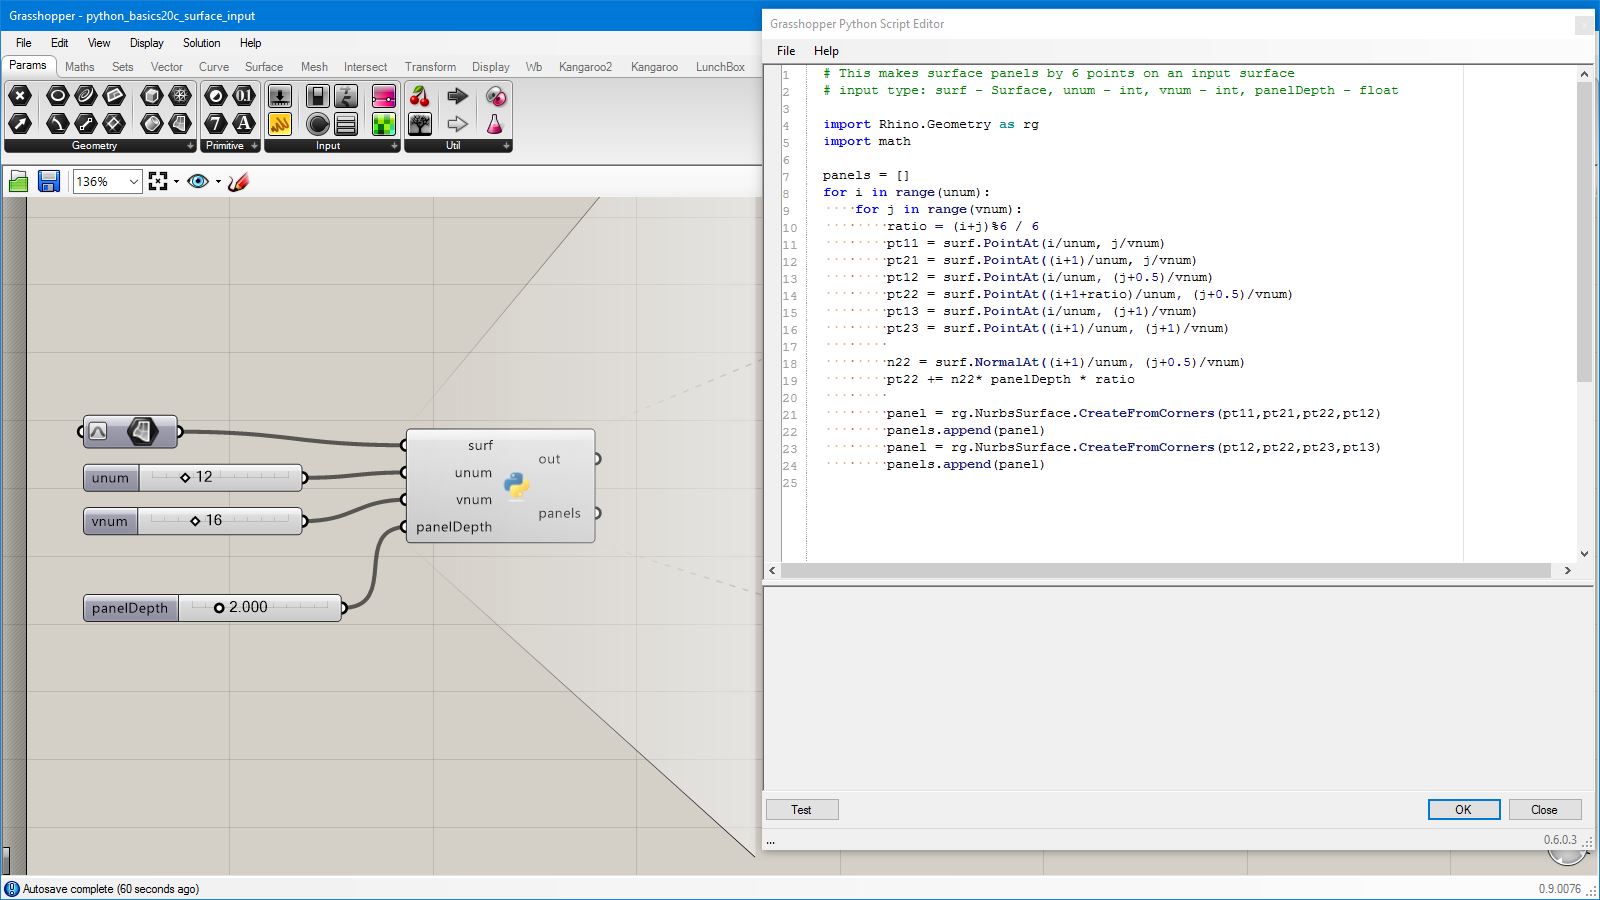1600x900 pixels.
Task: Click the right scroll arrow of code editor
Action: click(x=1567, y=570)
